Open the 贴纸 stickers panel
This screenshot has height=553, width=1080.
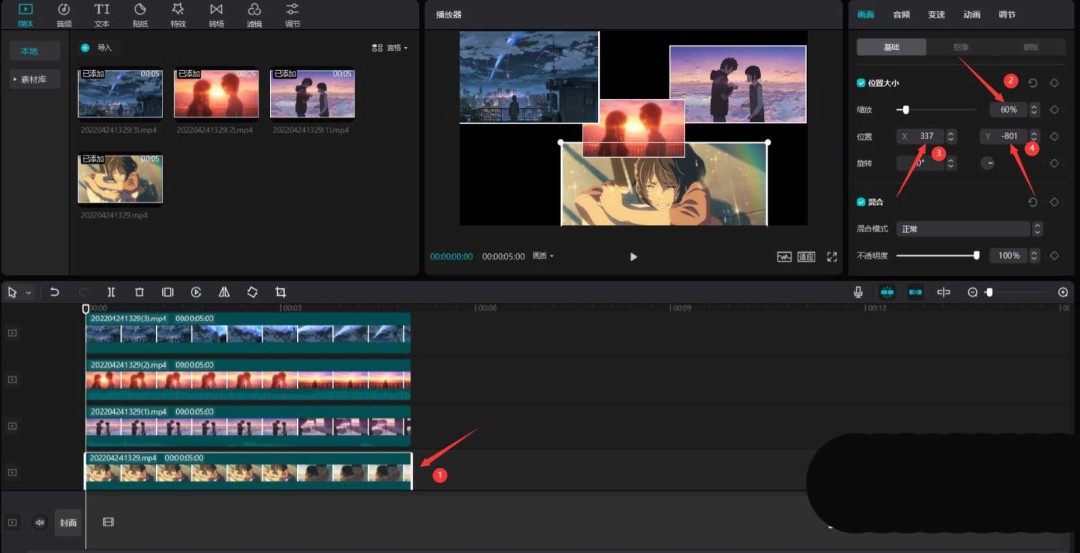click(140, 14)
